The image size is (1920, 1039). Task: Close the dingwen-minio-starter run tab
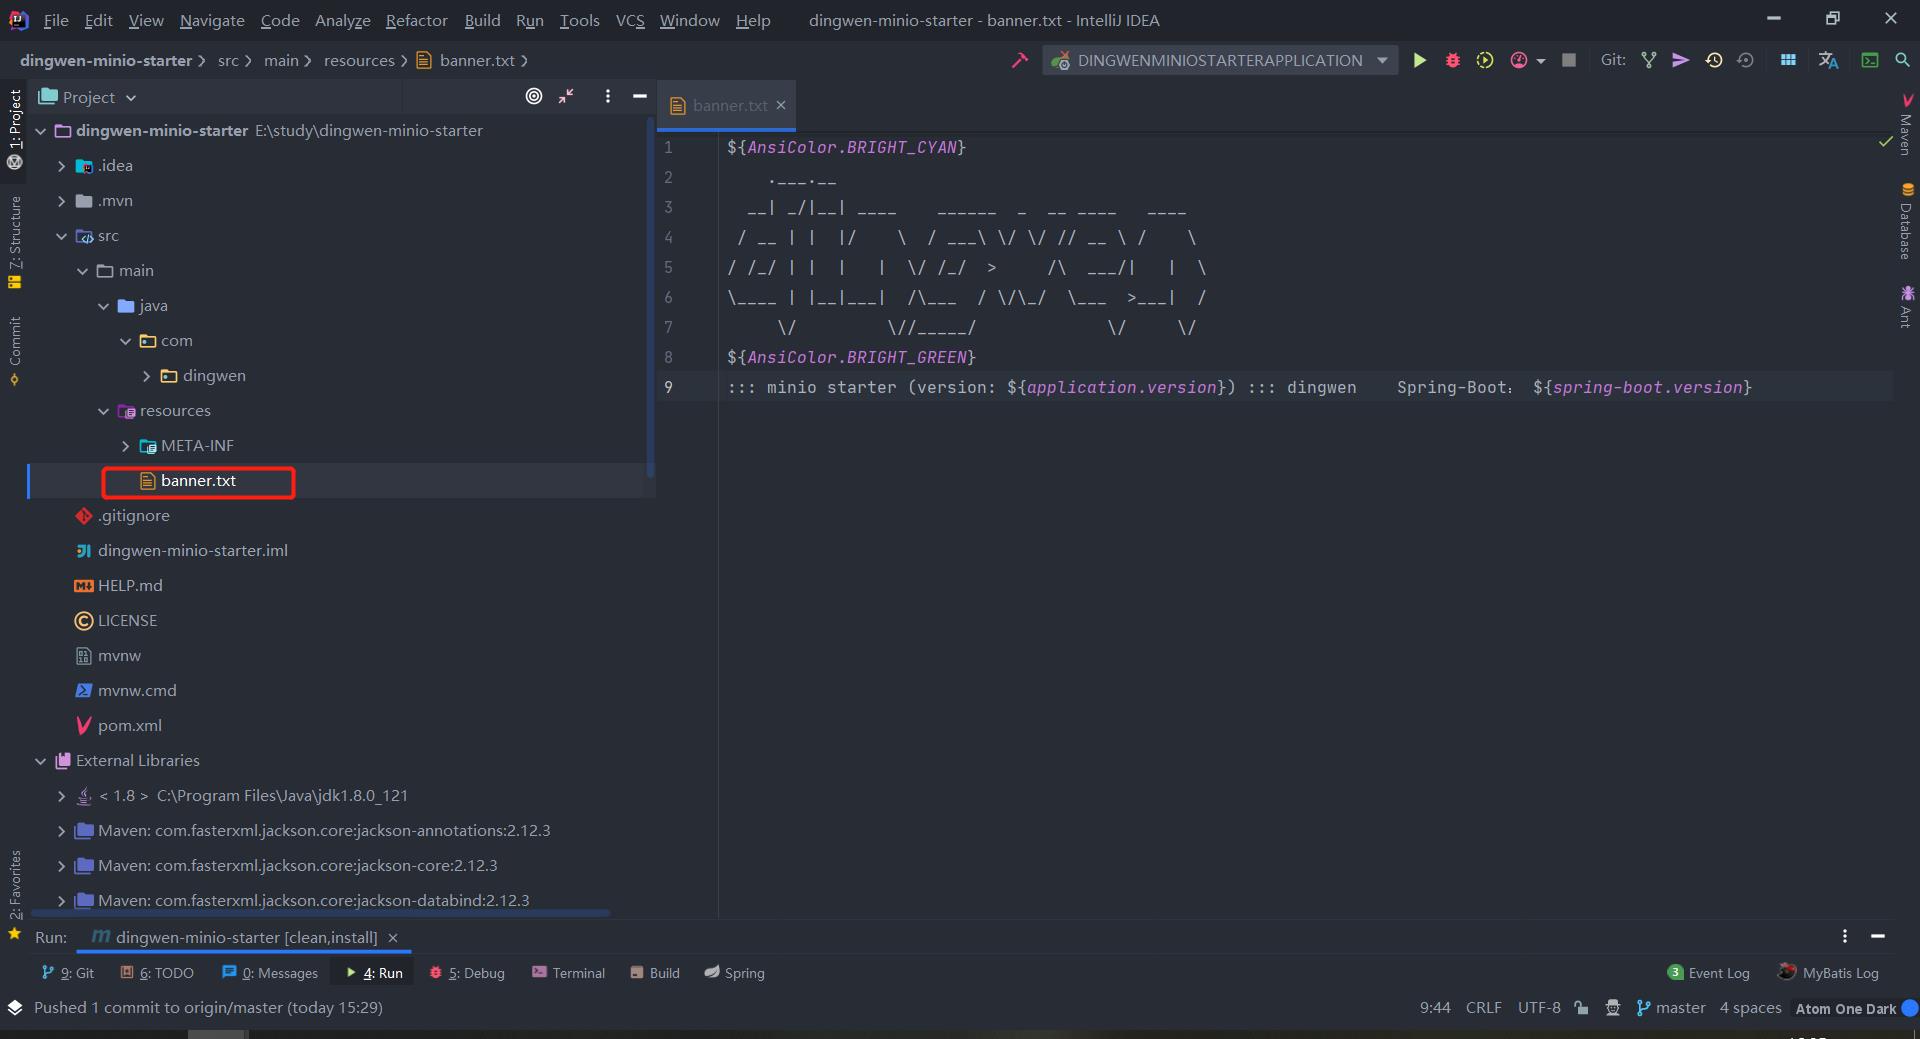click(393, 938)
